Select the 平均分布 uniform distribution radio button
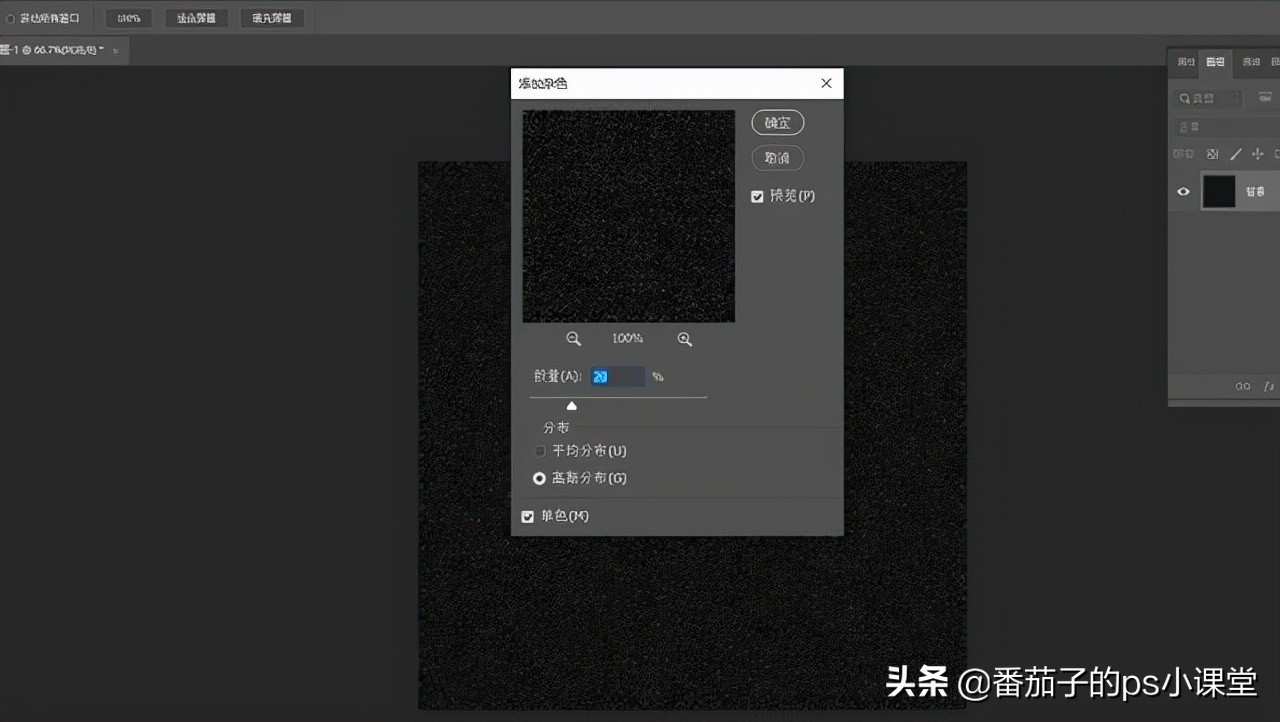The height and width of the screenshot is (722, 1280). 539,451
